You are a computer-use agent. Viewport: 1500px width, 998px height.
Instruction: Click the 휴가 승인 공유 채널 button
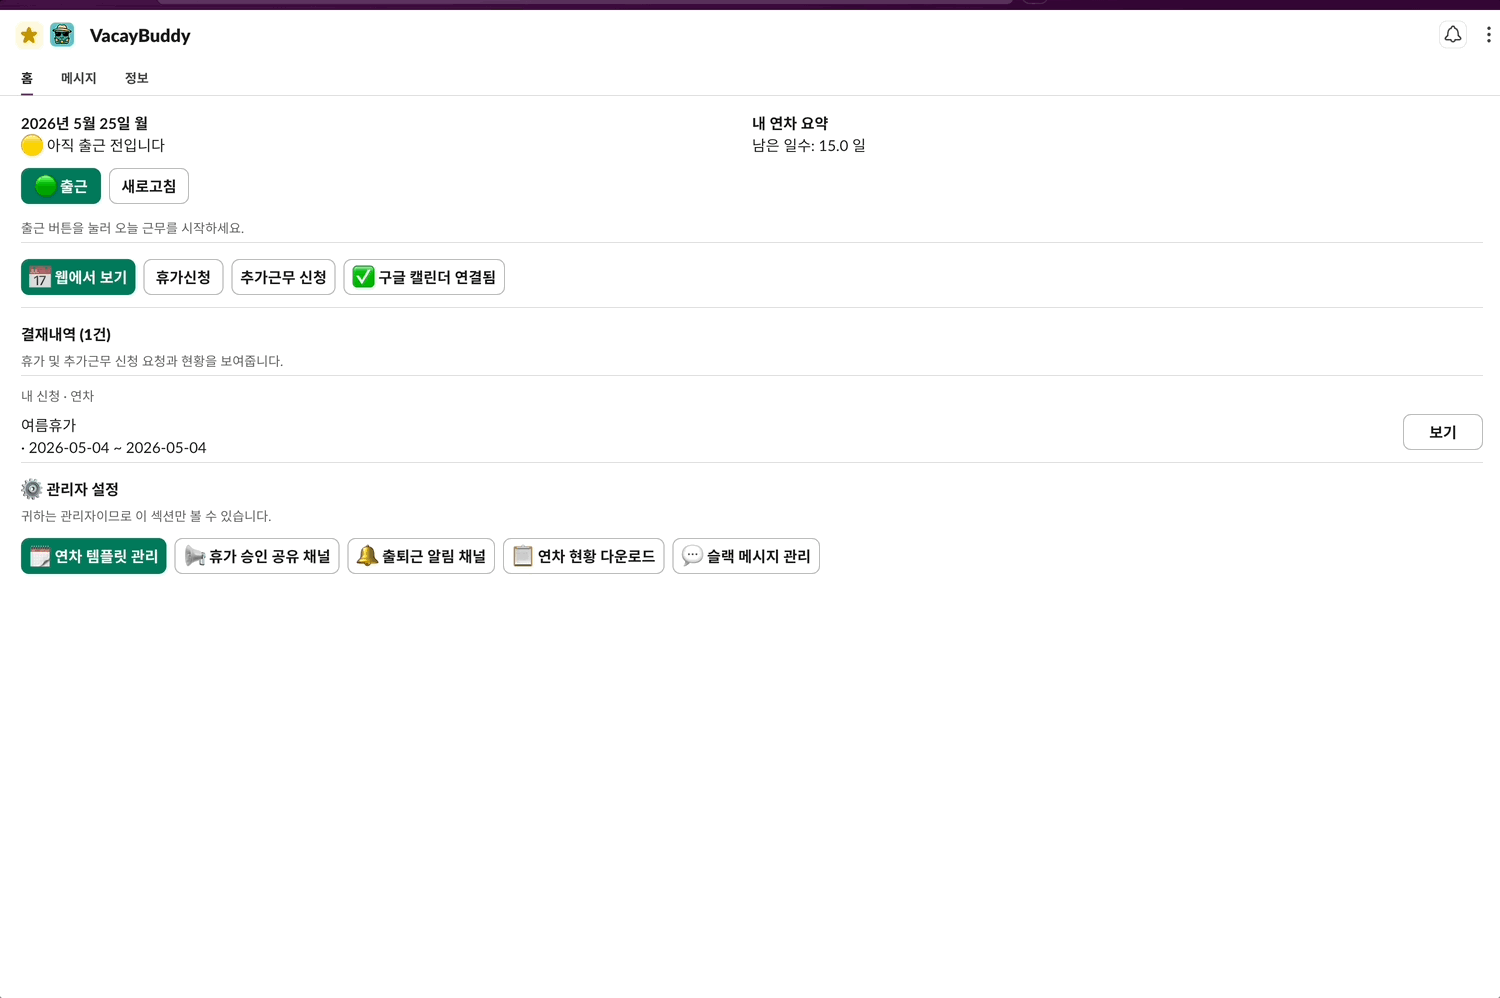pyautogui.click(x=257, y=556)
